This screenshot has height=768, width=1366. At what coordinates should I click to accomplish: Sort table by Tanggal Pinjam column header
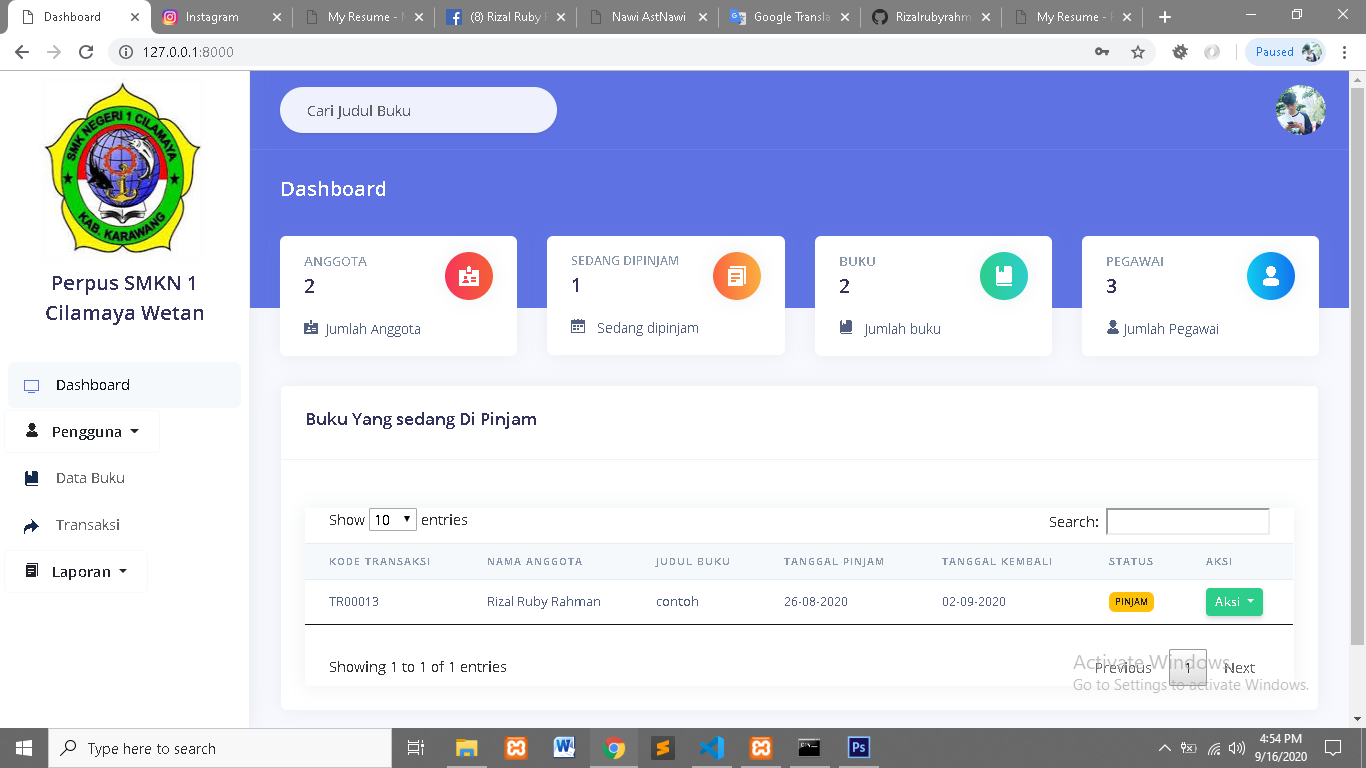pyautogui.click(x=834, y=562)
